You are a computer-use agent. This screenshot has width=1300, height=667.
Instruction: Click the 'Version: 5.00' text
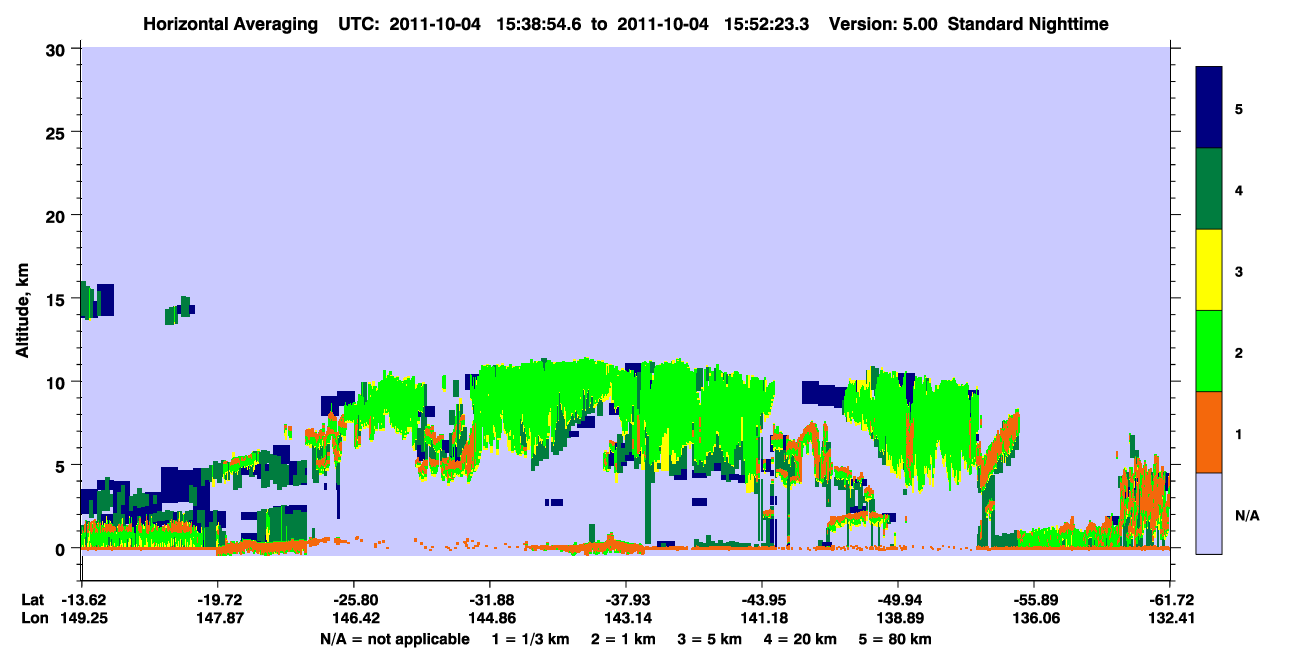(883, 23)
